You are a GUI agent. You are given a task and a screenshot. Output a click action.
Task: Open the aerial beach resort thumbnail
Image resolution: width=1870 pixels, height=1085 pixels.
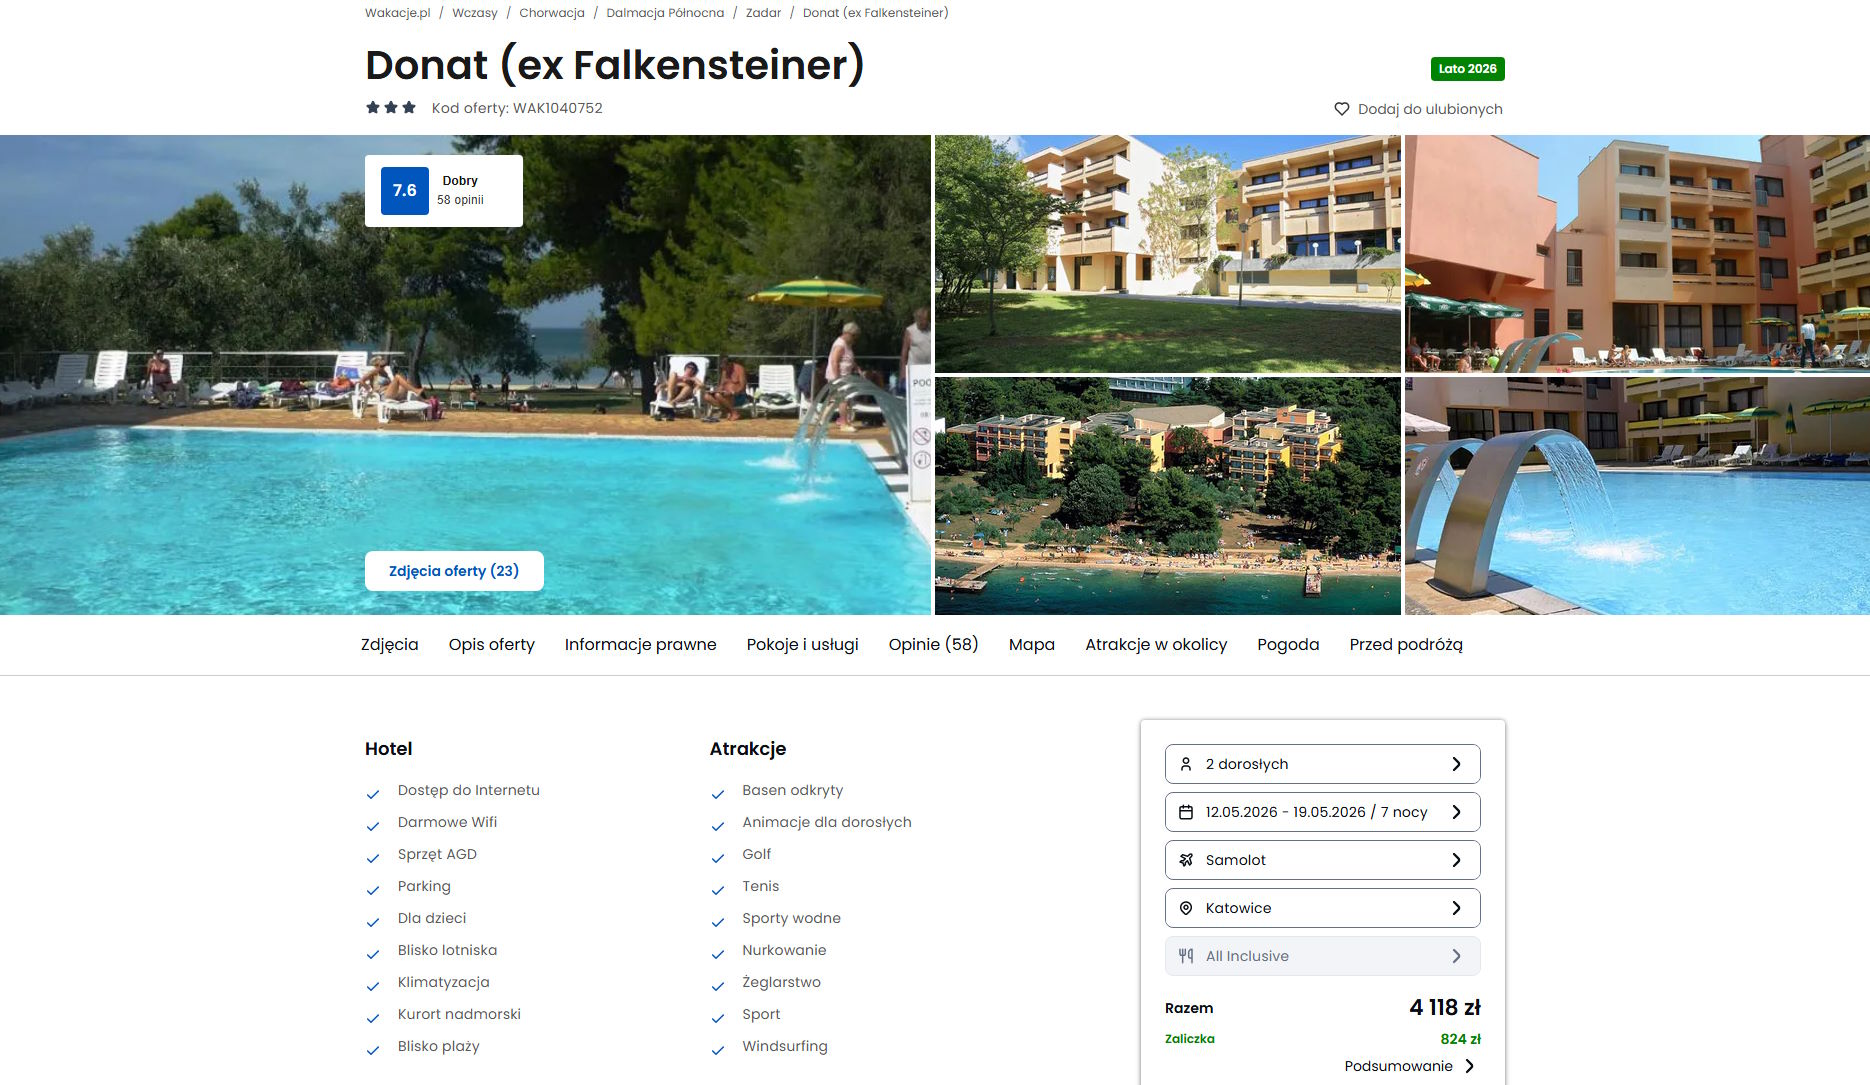click(1167, 496)
